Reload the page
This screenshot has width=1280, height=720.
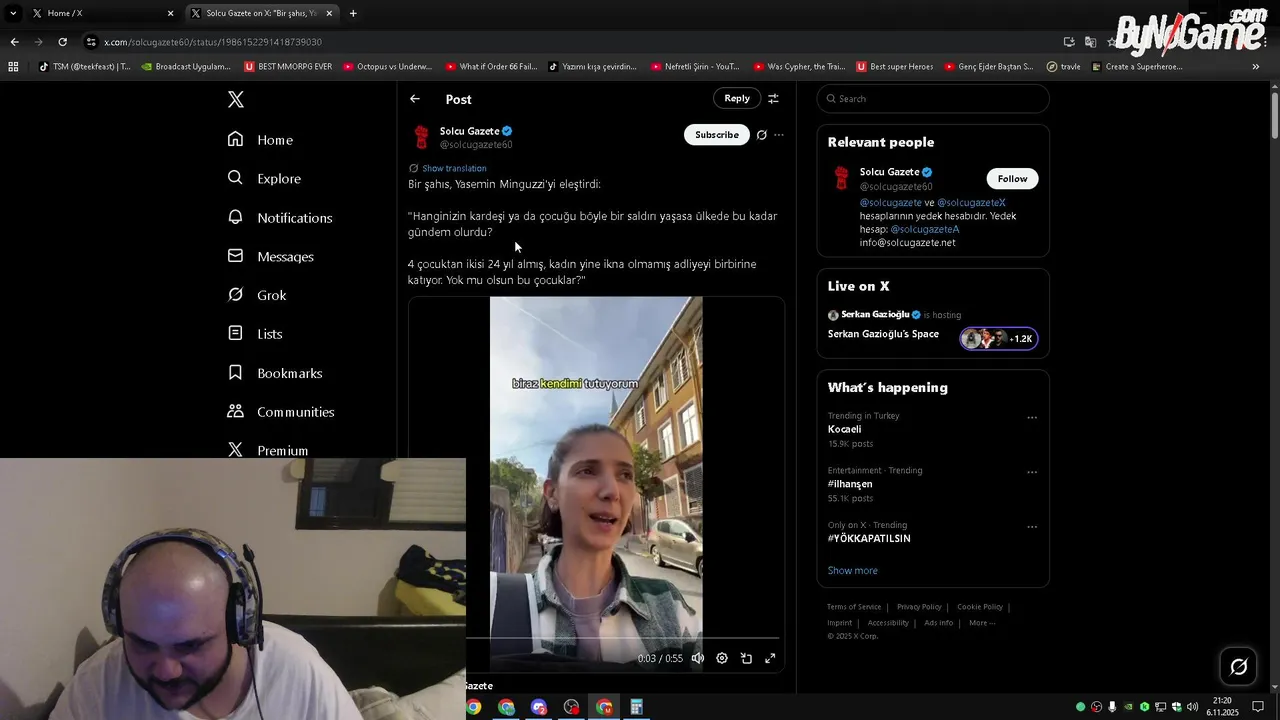[x=62, y=42]
